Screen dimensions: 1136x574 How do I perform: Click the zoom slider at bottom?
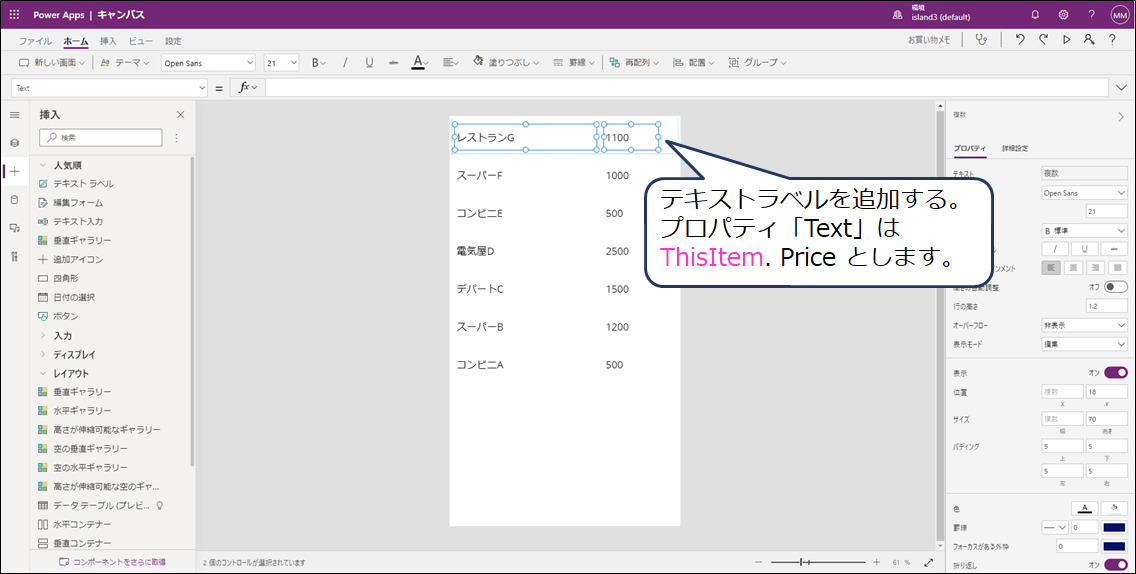pos(818,562)
